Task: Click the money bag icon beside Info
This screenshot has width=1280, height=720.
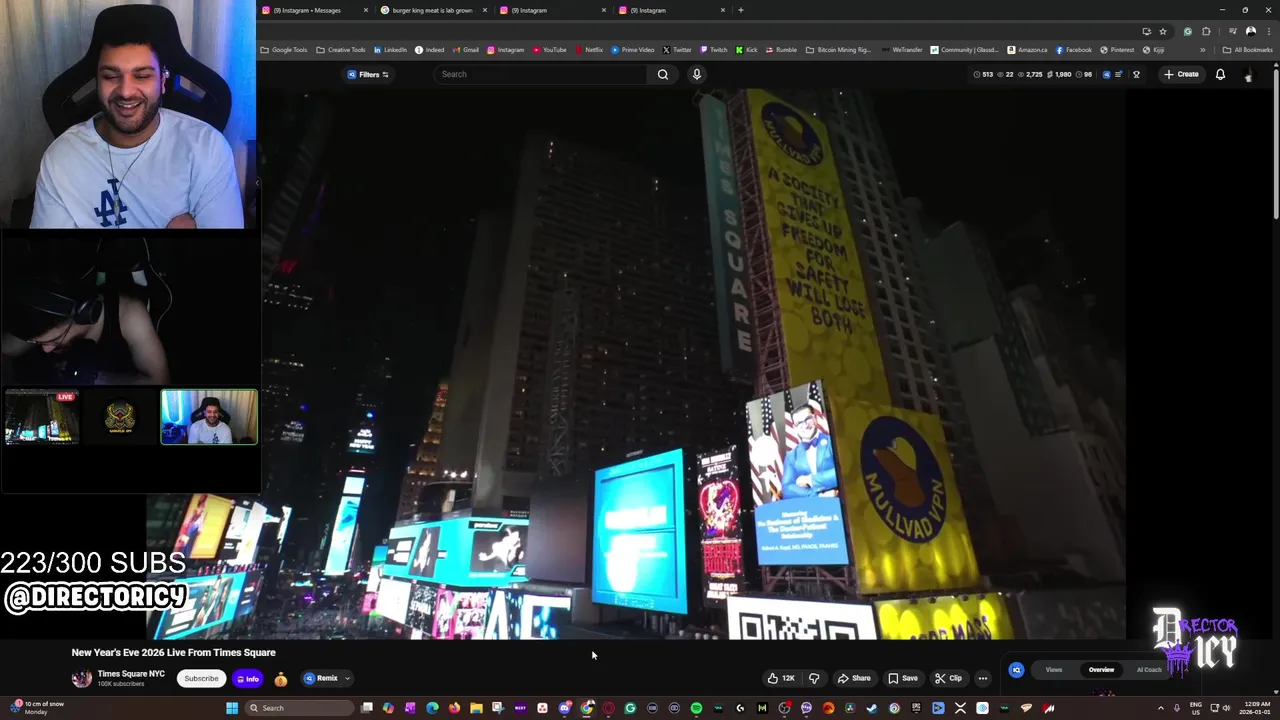Action: point(281,679)
